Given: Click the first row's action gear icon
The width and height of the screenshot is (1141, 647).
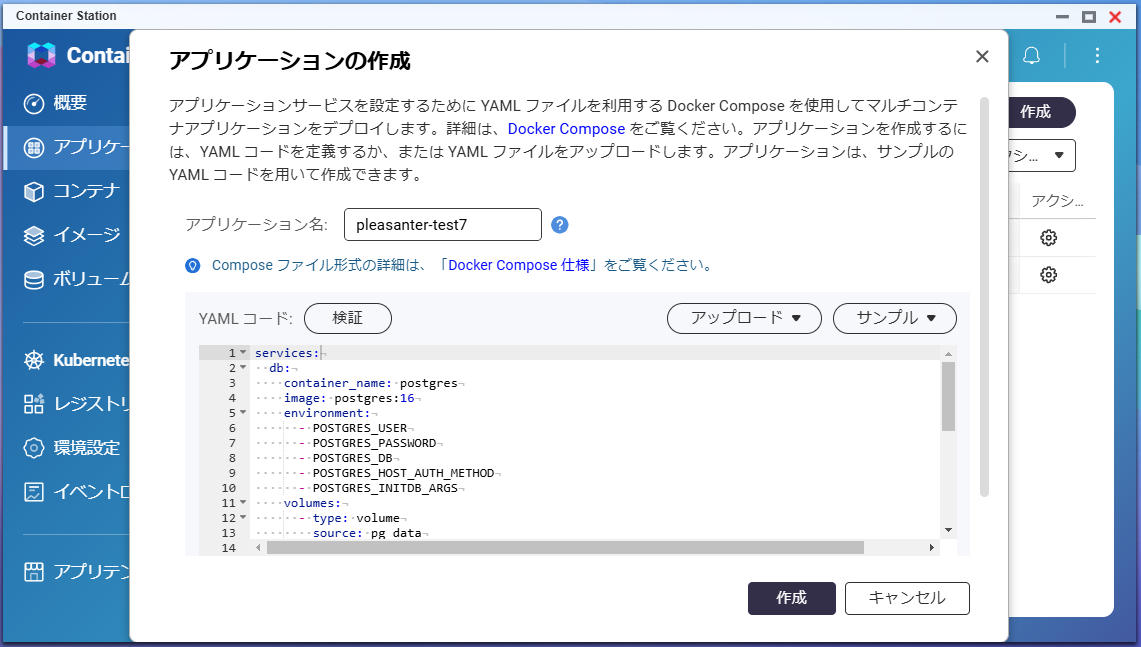Looking at the screenshot, I should (x=1048, y=238).
